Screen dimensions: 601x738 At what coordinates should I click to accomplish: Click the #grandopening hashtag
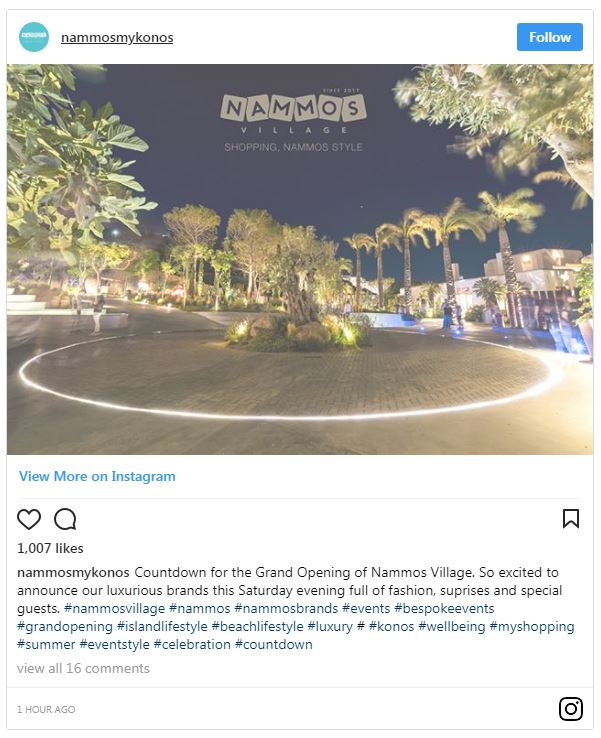tap(65, 626)
